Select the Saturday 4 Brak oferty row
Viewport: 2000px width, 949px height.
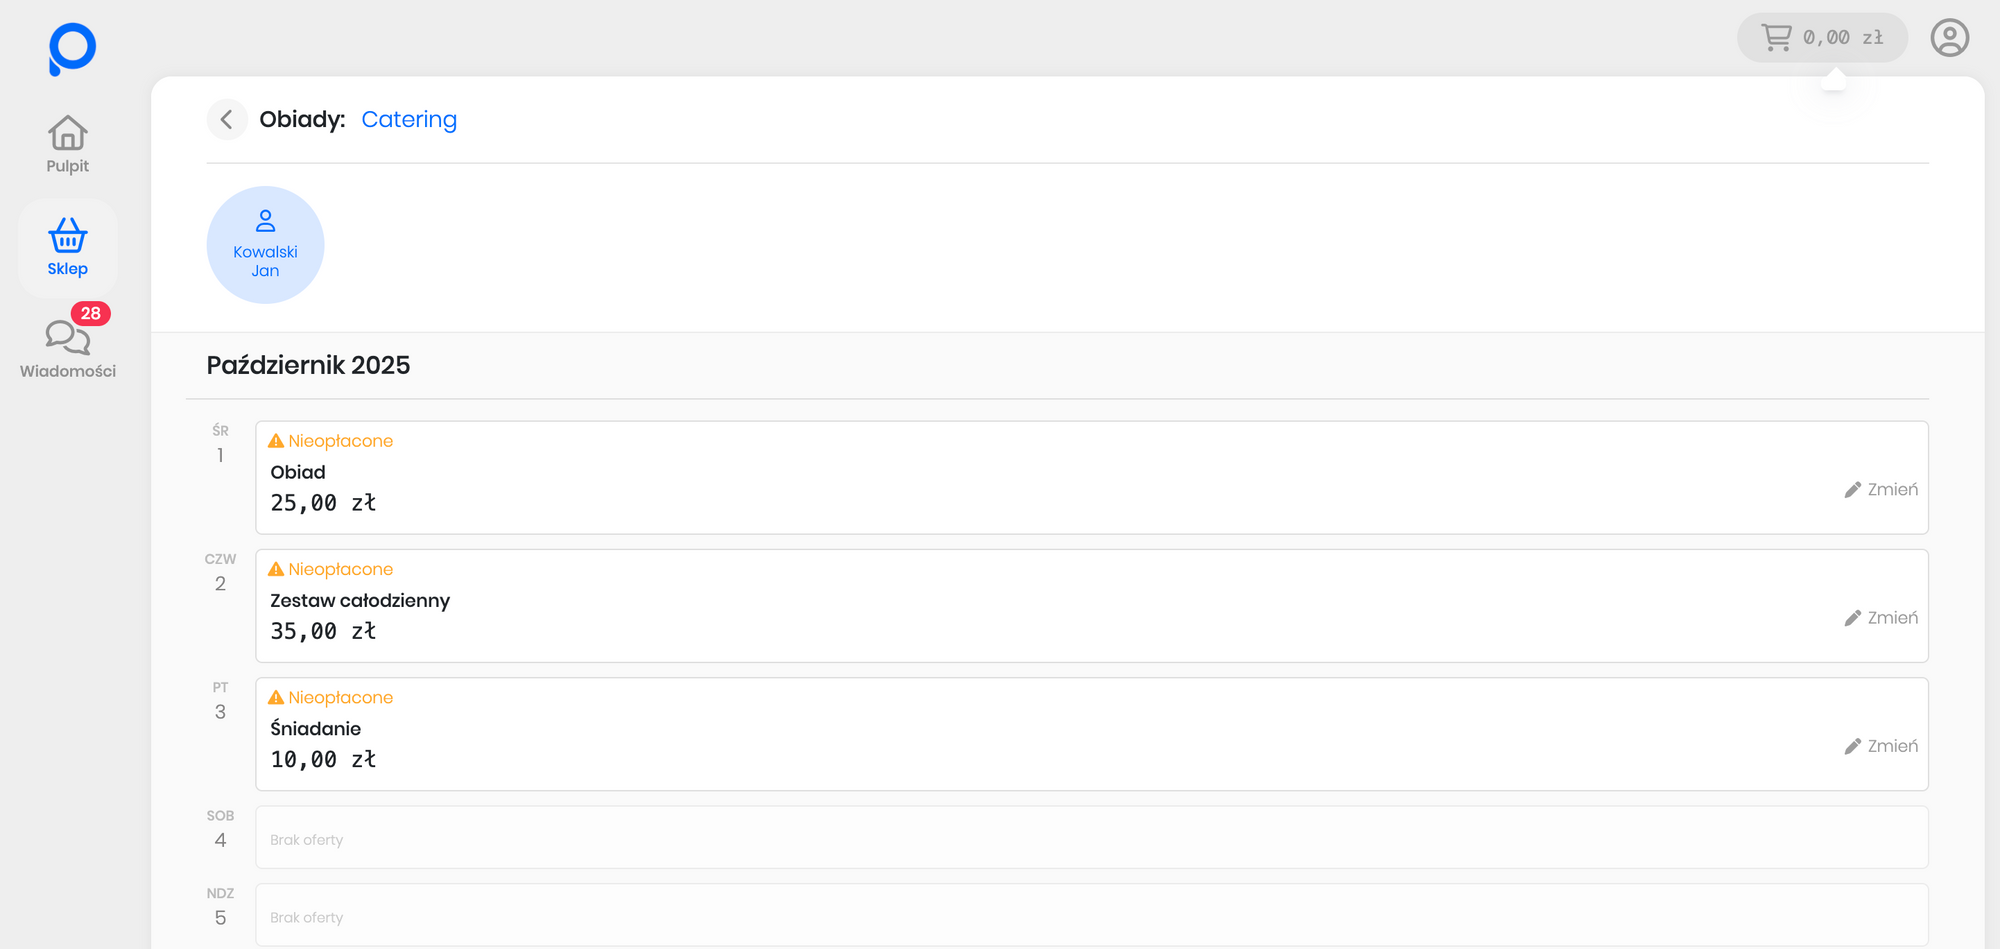coord(1091,838)
